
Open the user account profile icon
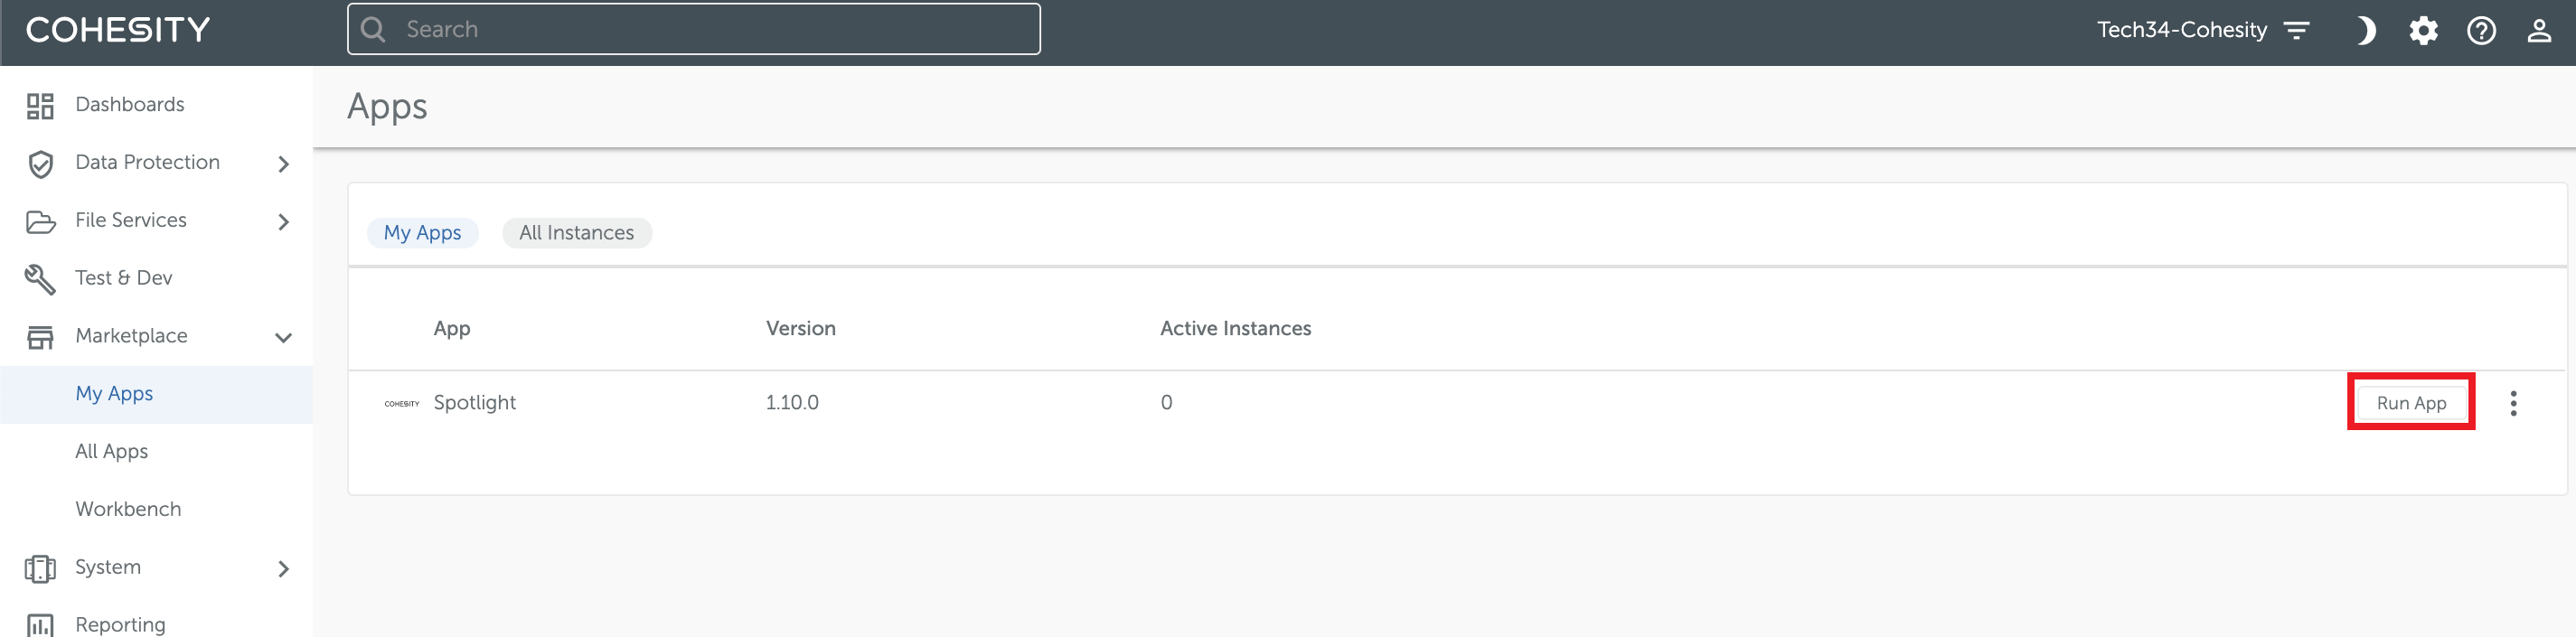tap(2539, 31)
